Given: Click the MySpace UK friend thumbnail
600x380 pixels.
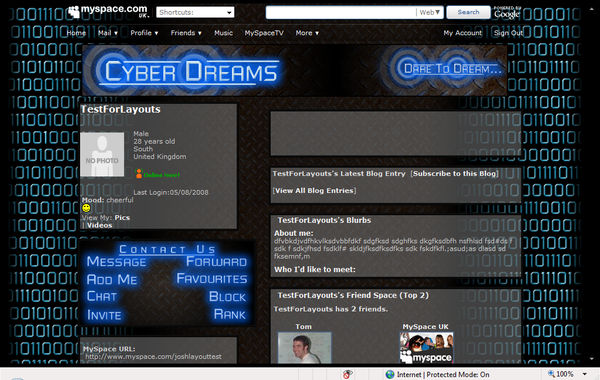Looking at the screenshot, I should (x=426, y=347).
